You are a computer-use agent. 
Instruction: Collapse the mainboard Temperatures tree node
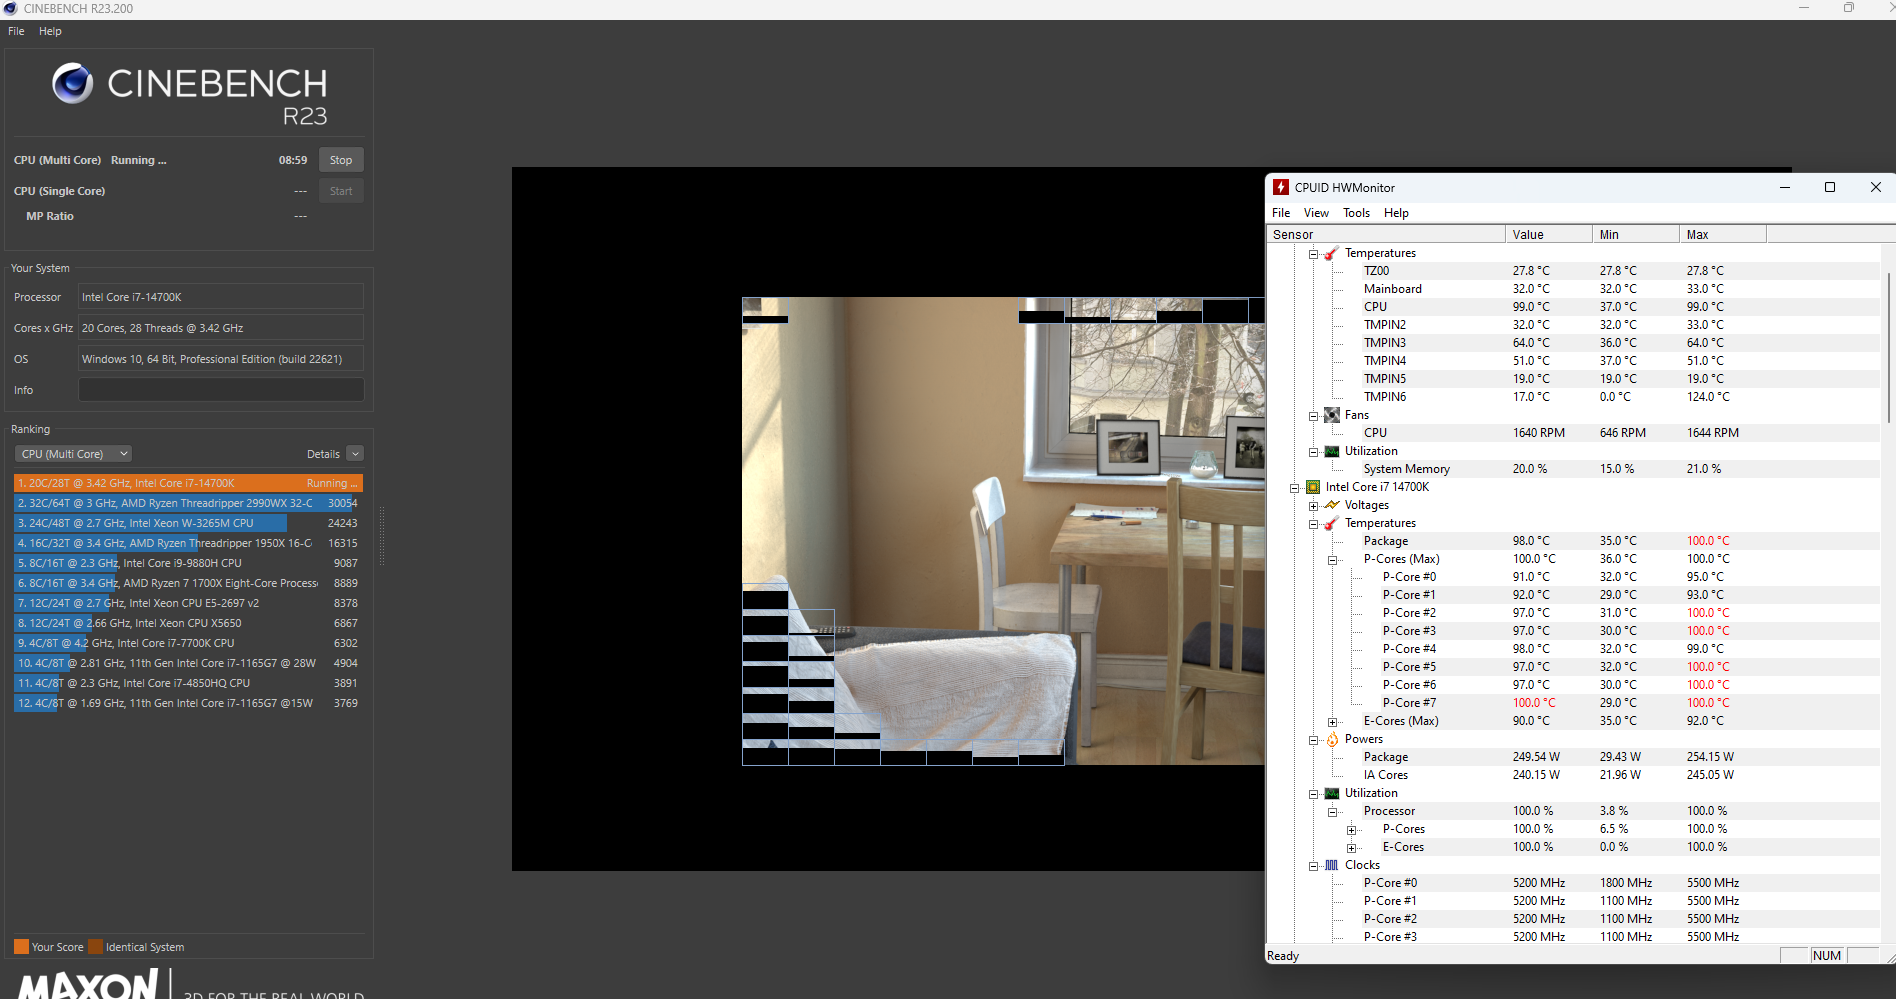[1314, 254]
